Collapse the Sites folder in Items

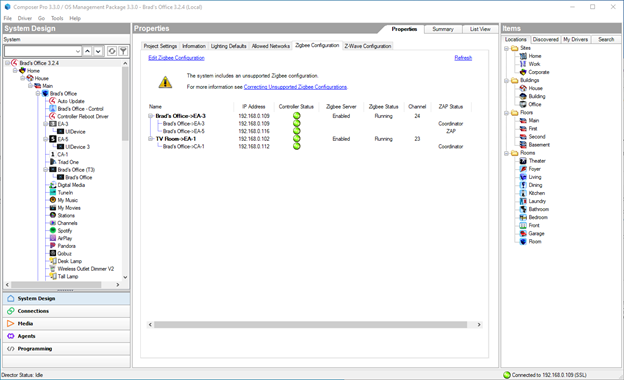pos(507,48)
